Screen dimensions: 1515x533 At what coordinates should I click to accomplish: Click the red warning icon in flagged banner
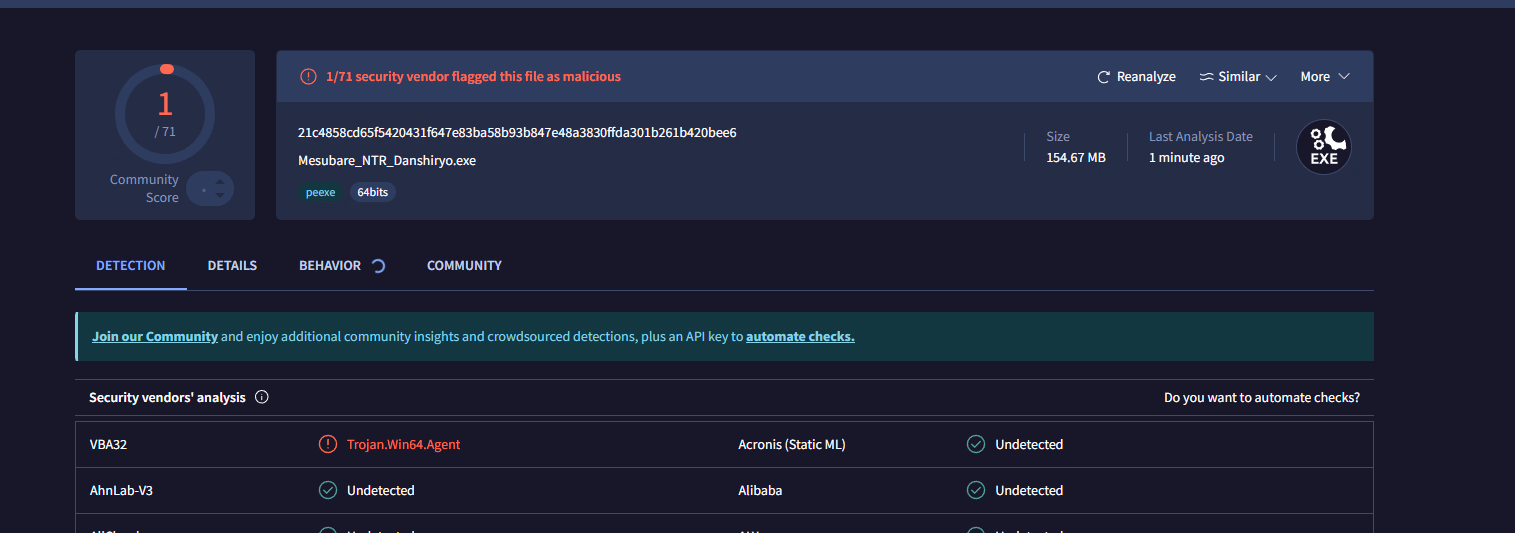(308, 77)
